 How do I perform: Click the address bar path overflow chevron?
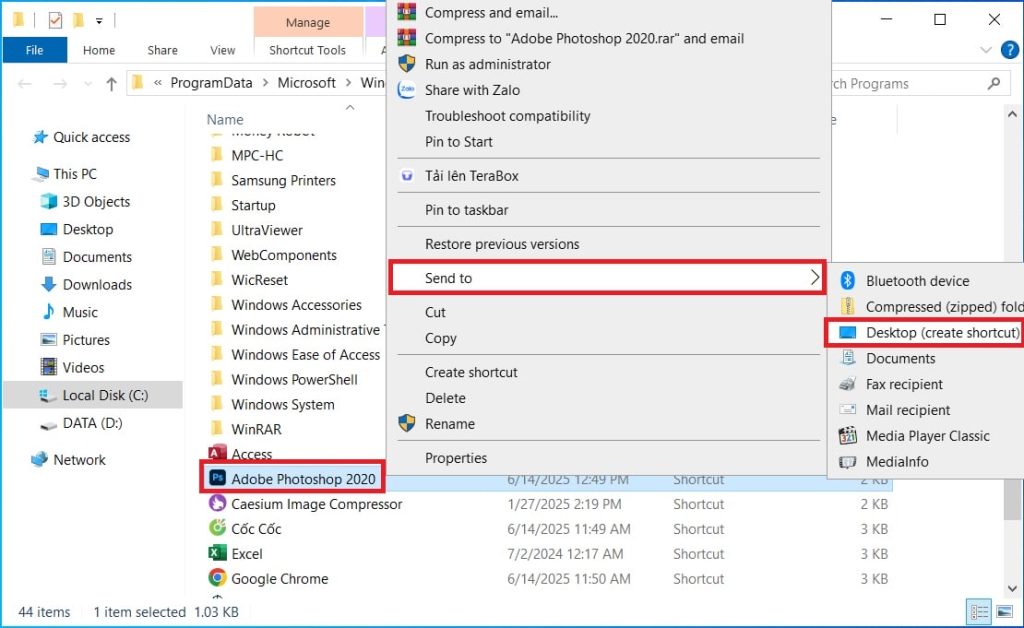[158, 83]
